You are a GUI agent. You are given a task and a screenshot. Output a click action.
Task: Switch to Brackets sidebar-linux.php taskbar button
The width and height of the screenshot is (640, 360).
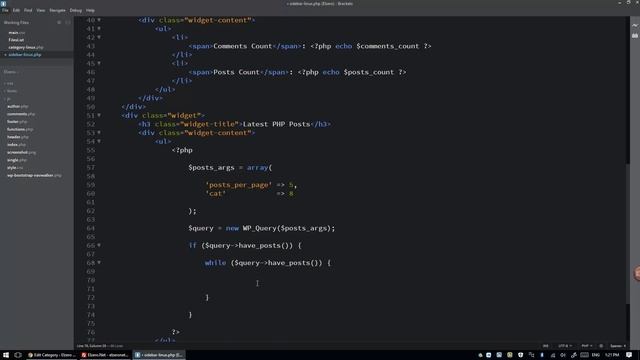click(x=159, y=355)
